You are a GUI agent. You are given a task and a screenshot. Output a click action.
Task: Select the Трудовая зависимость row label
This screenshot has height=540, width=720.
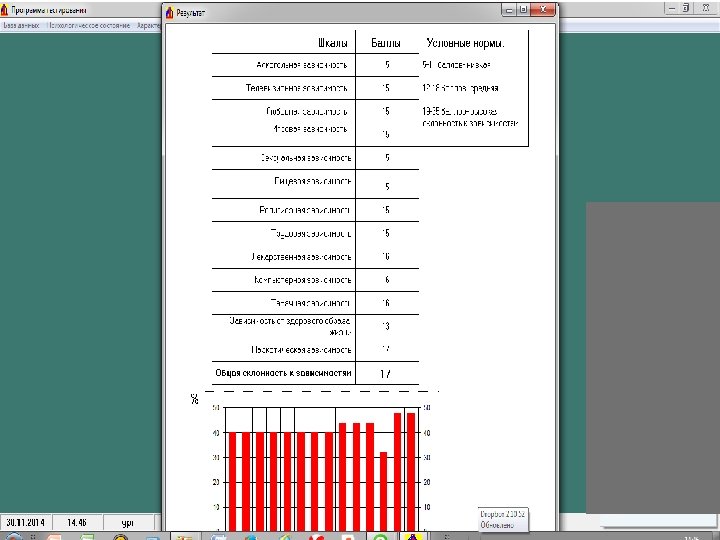pyautogui.click(x=311, y=234)
